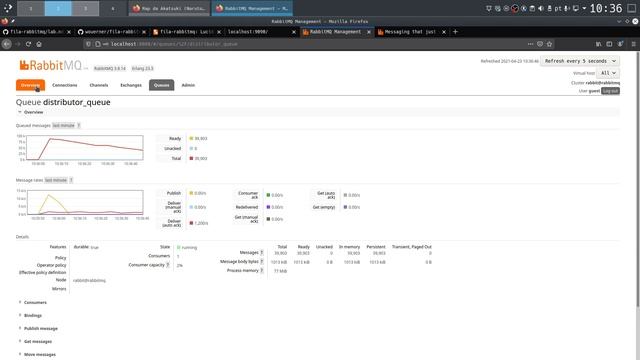Switch to the localhost:9090 browser tab
This screenshot has width=640, height=360.
[262, 32]
